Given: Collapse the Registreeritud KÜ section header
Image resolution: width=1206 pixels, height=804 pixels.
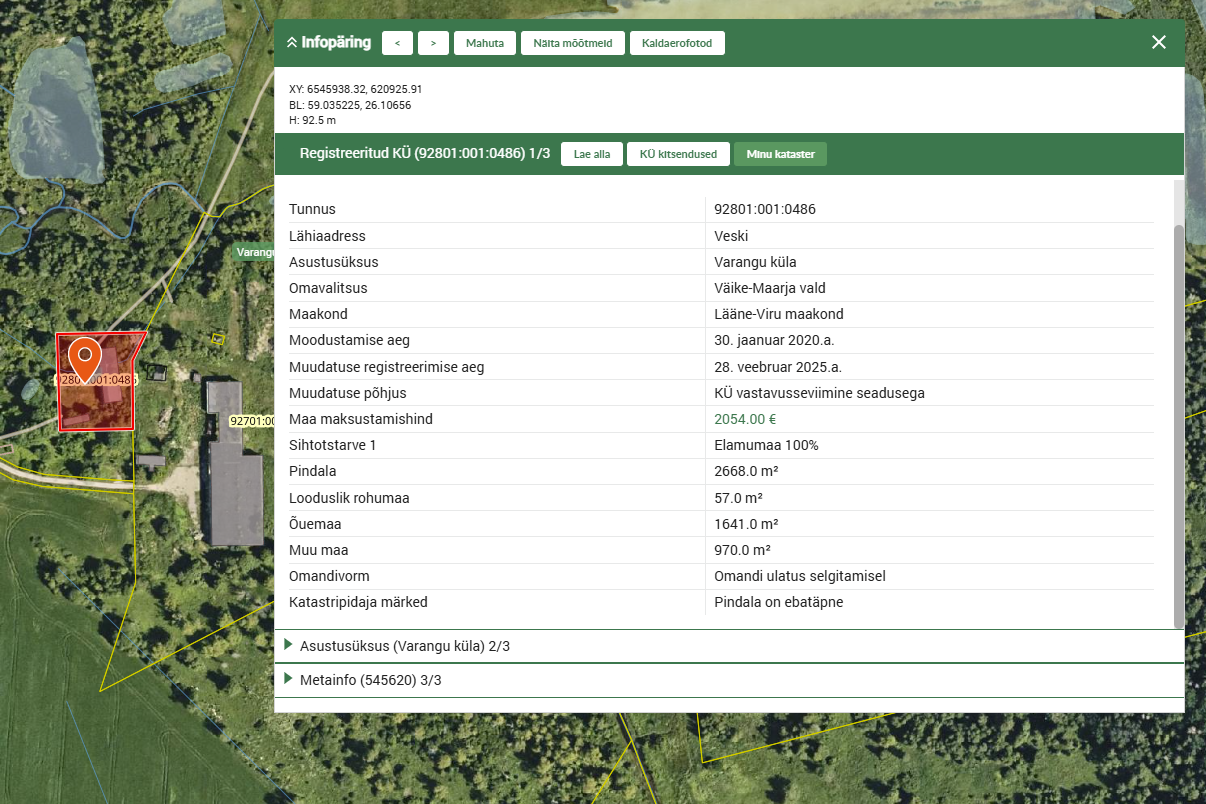Looking at the screenshot, I should 424,154.
